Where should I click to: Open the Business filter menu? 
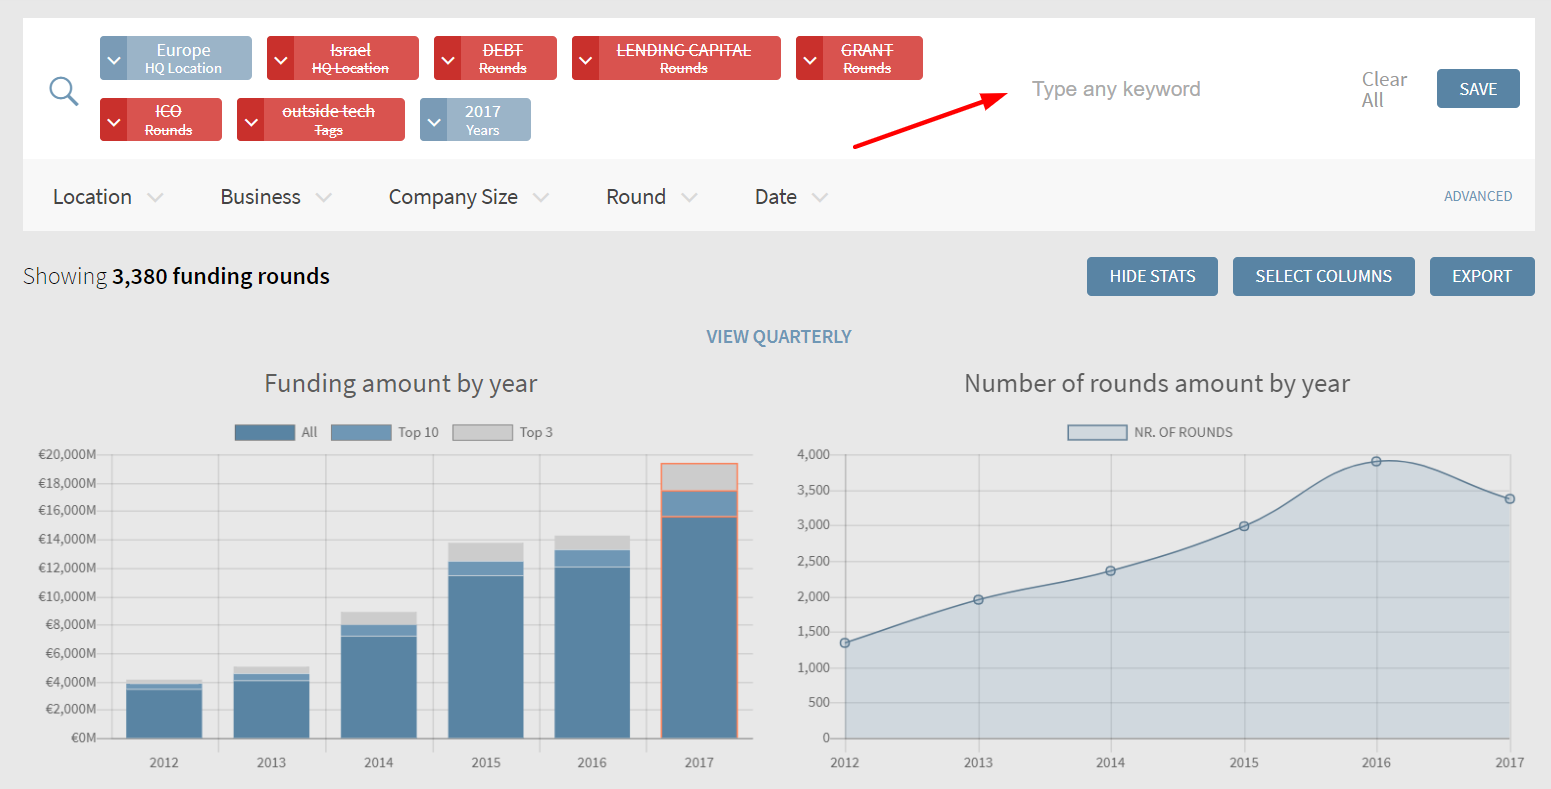275,197
